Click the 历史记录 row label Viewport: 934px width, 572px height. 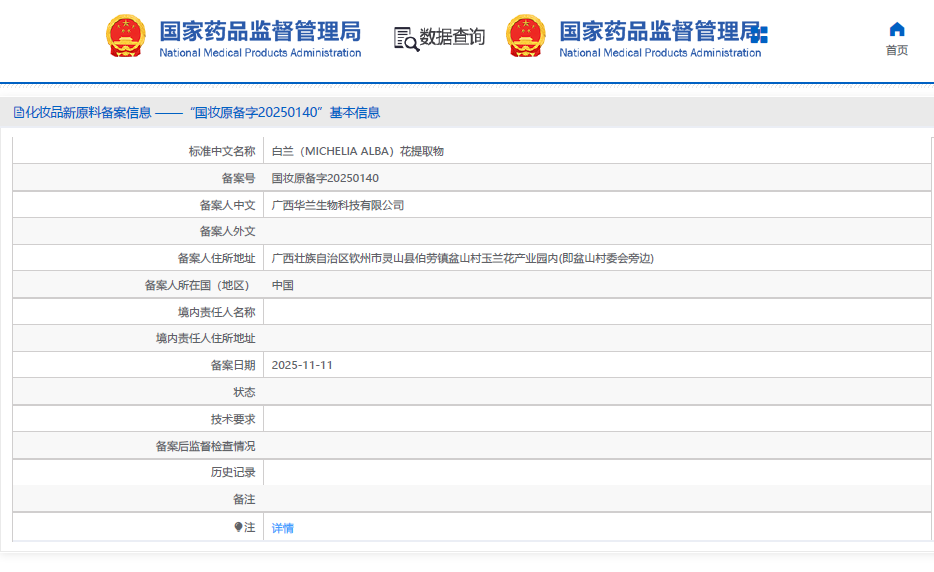tap(233, 472)
